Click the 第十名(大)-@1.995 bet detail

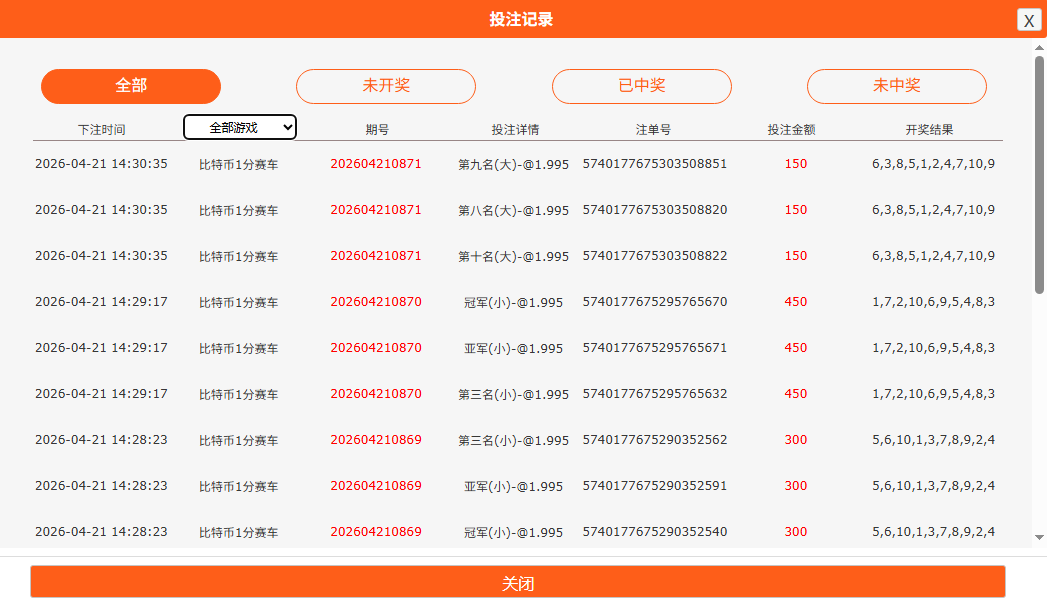[513, 257]
